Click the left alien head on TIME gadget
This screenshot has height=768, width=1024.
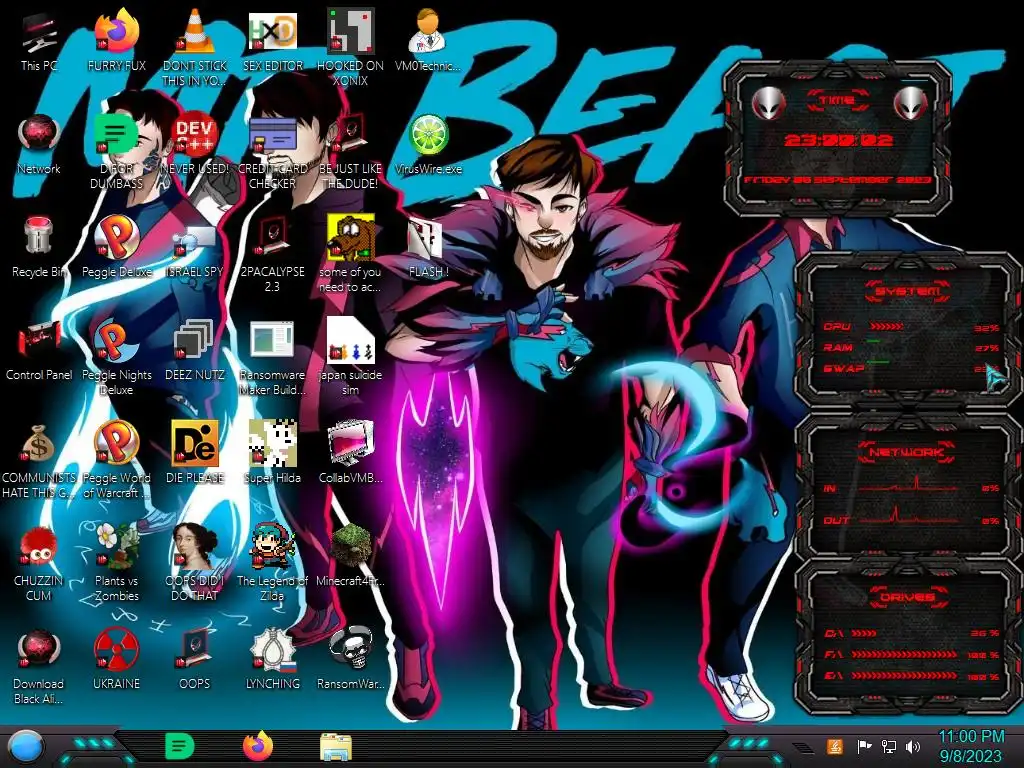click(768, 103)
